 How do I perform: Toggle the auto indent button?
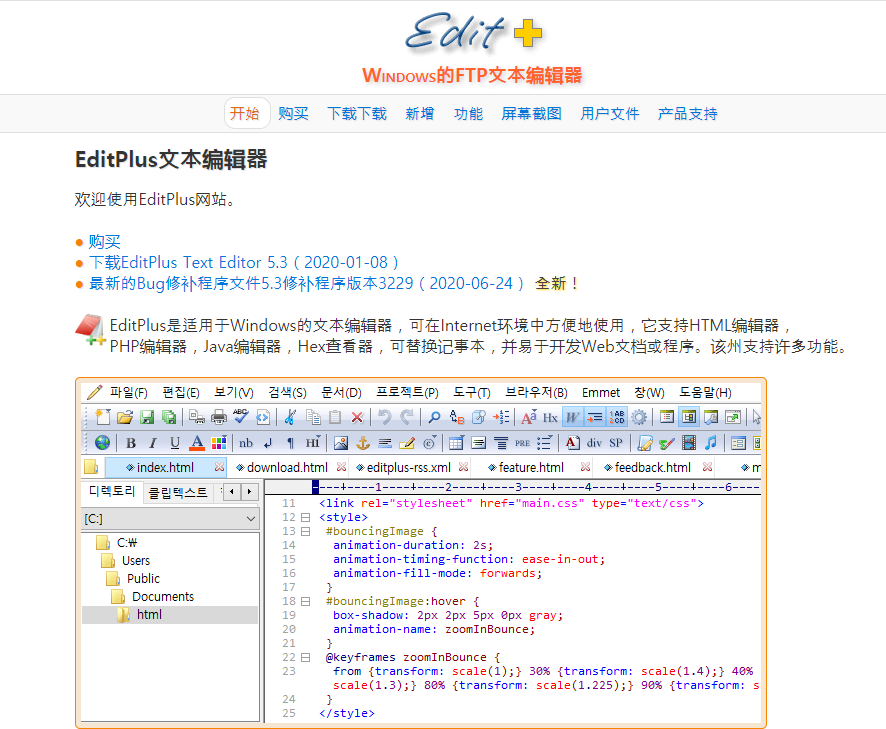(x=594, y=417)
